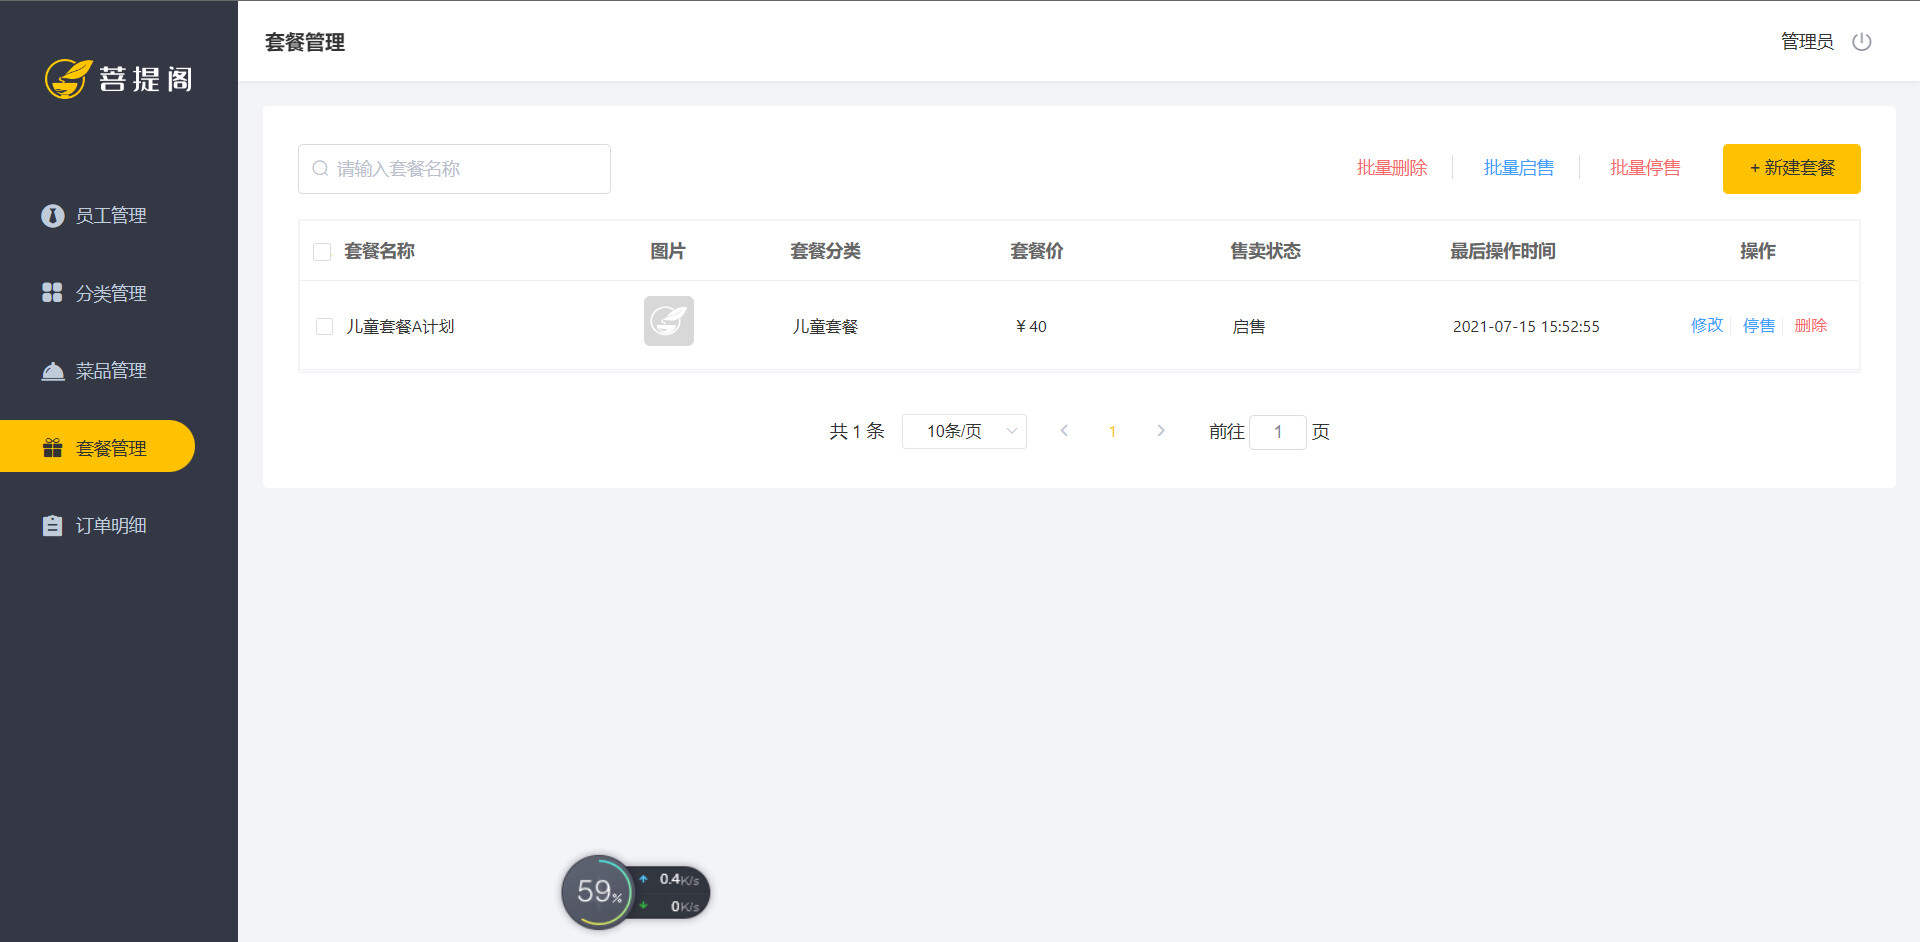Image resolution: width=1920 pixels, height=942 pixels.
Task: Click the search magnifier icon
Action: point(320,168)
